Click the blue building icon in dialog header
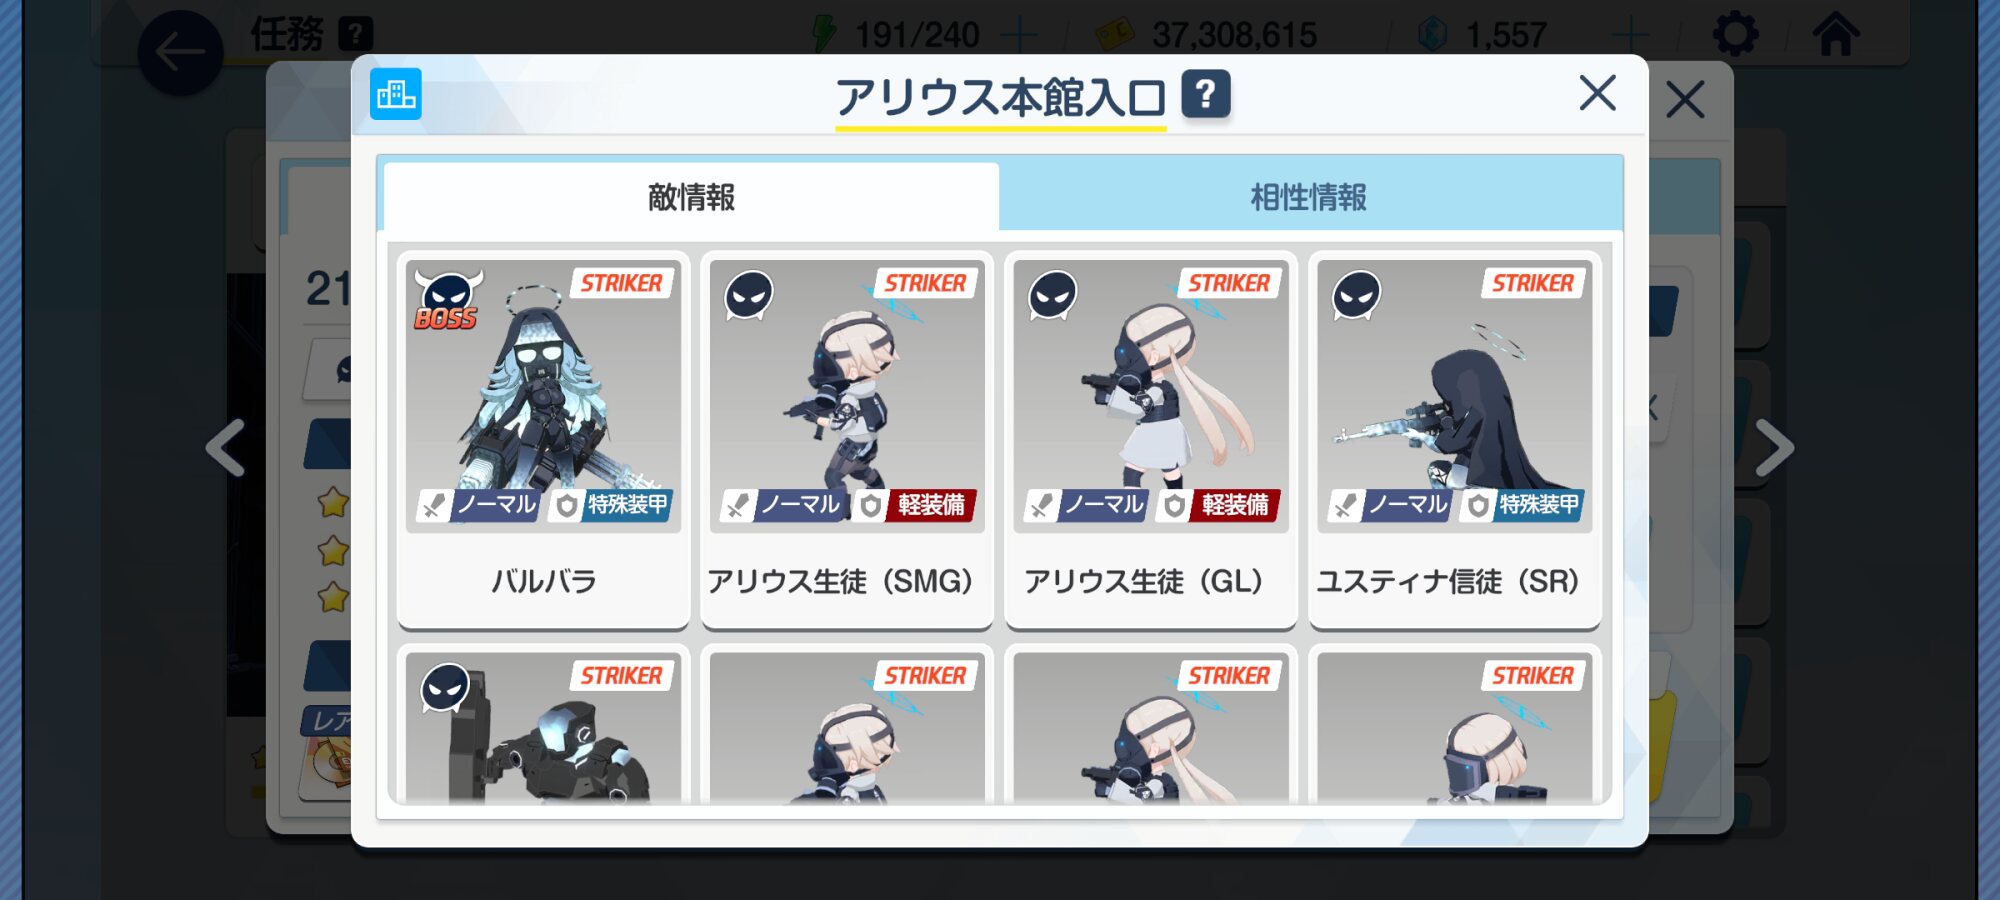Screen dimensions: 2000x900 pos(396,94)
